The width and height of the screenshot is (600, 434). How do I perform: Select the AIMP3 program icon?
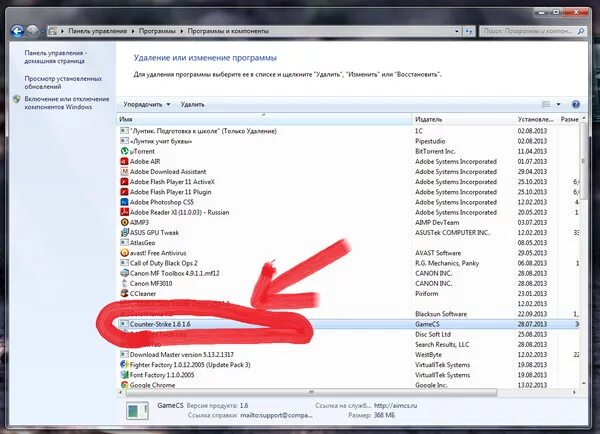point(124,222)
